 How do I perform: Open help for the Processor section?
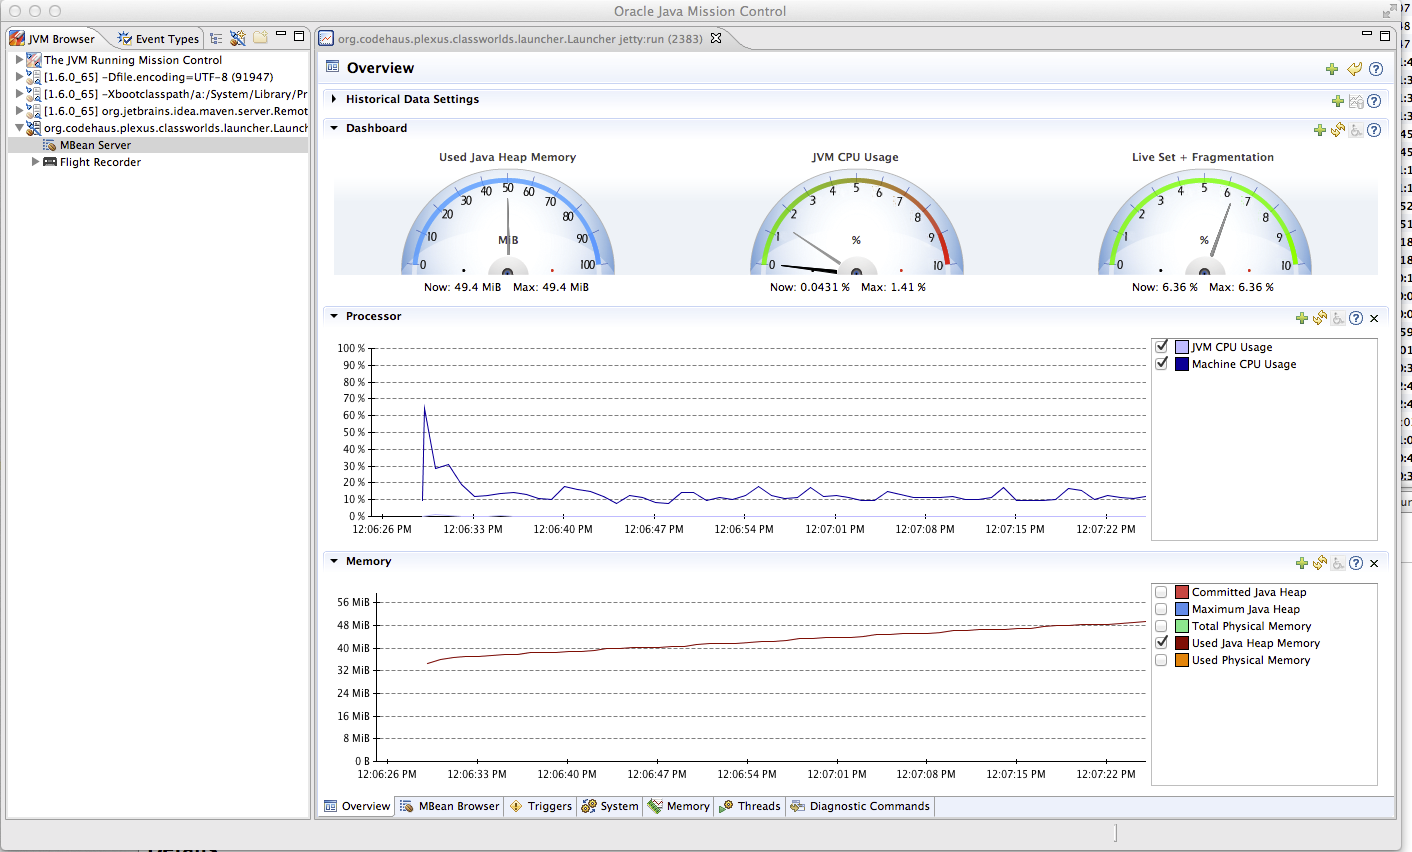(x=1356, y=318)
